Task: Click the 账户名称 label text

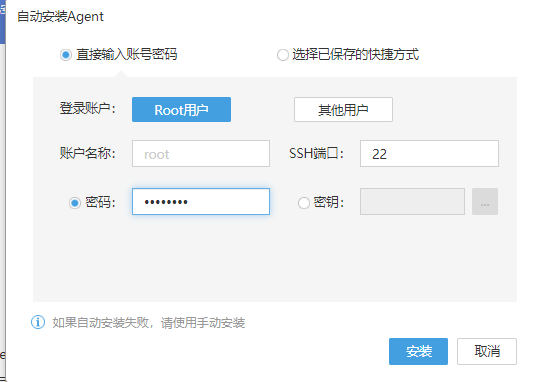Action: coord(87,153)
